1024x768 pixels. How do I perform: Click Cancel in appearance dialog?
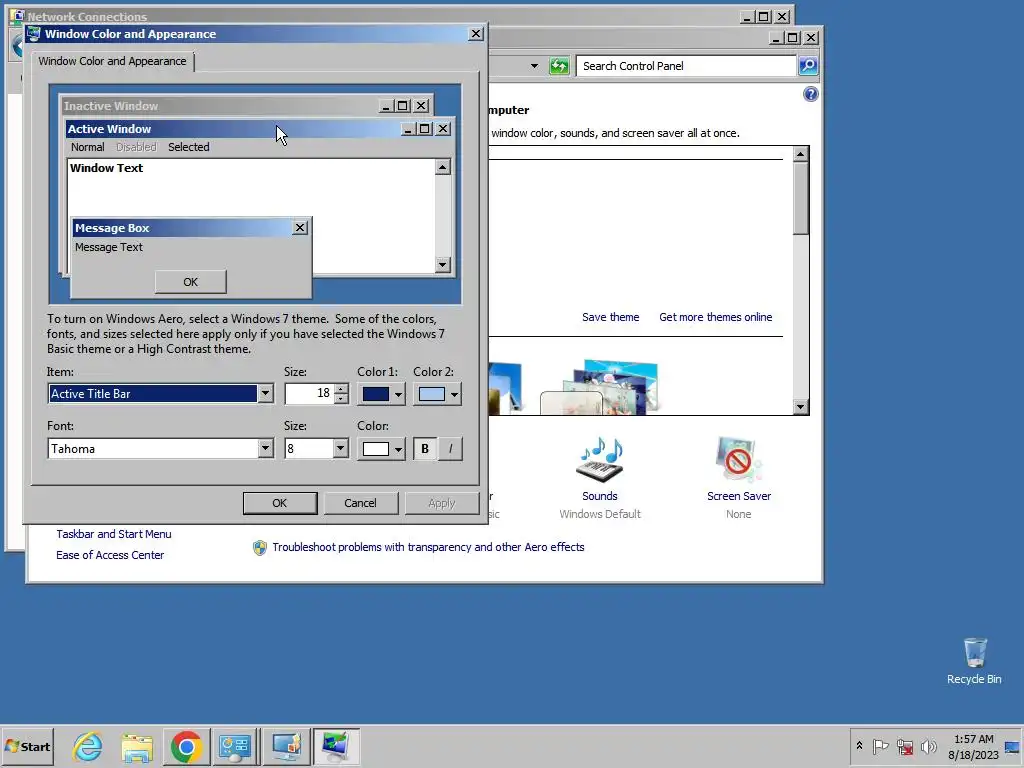click(x=360, y=503)
